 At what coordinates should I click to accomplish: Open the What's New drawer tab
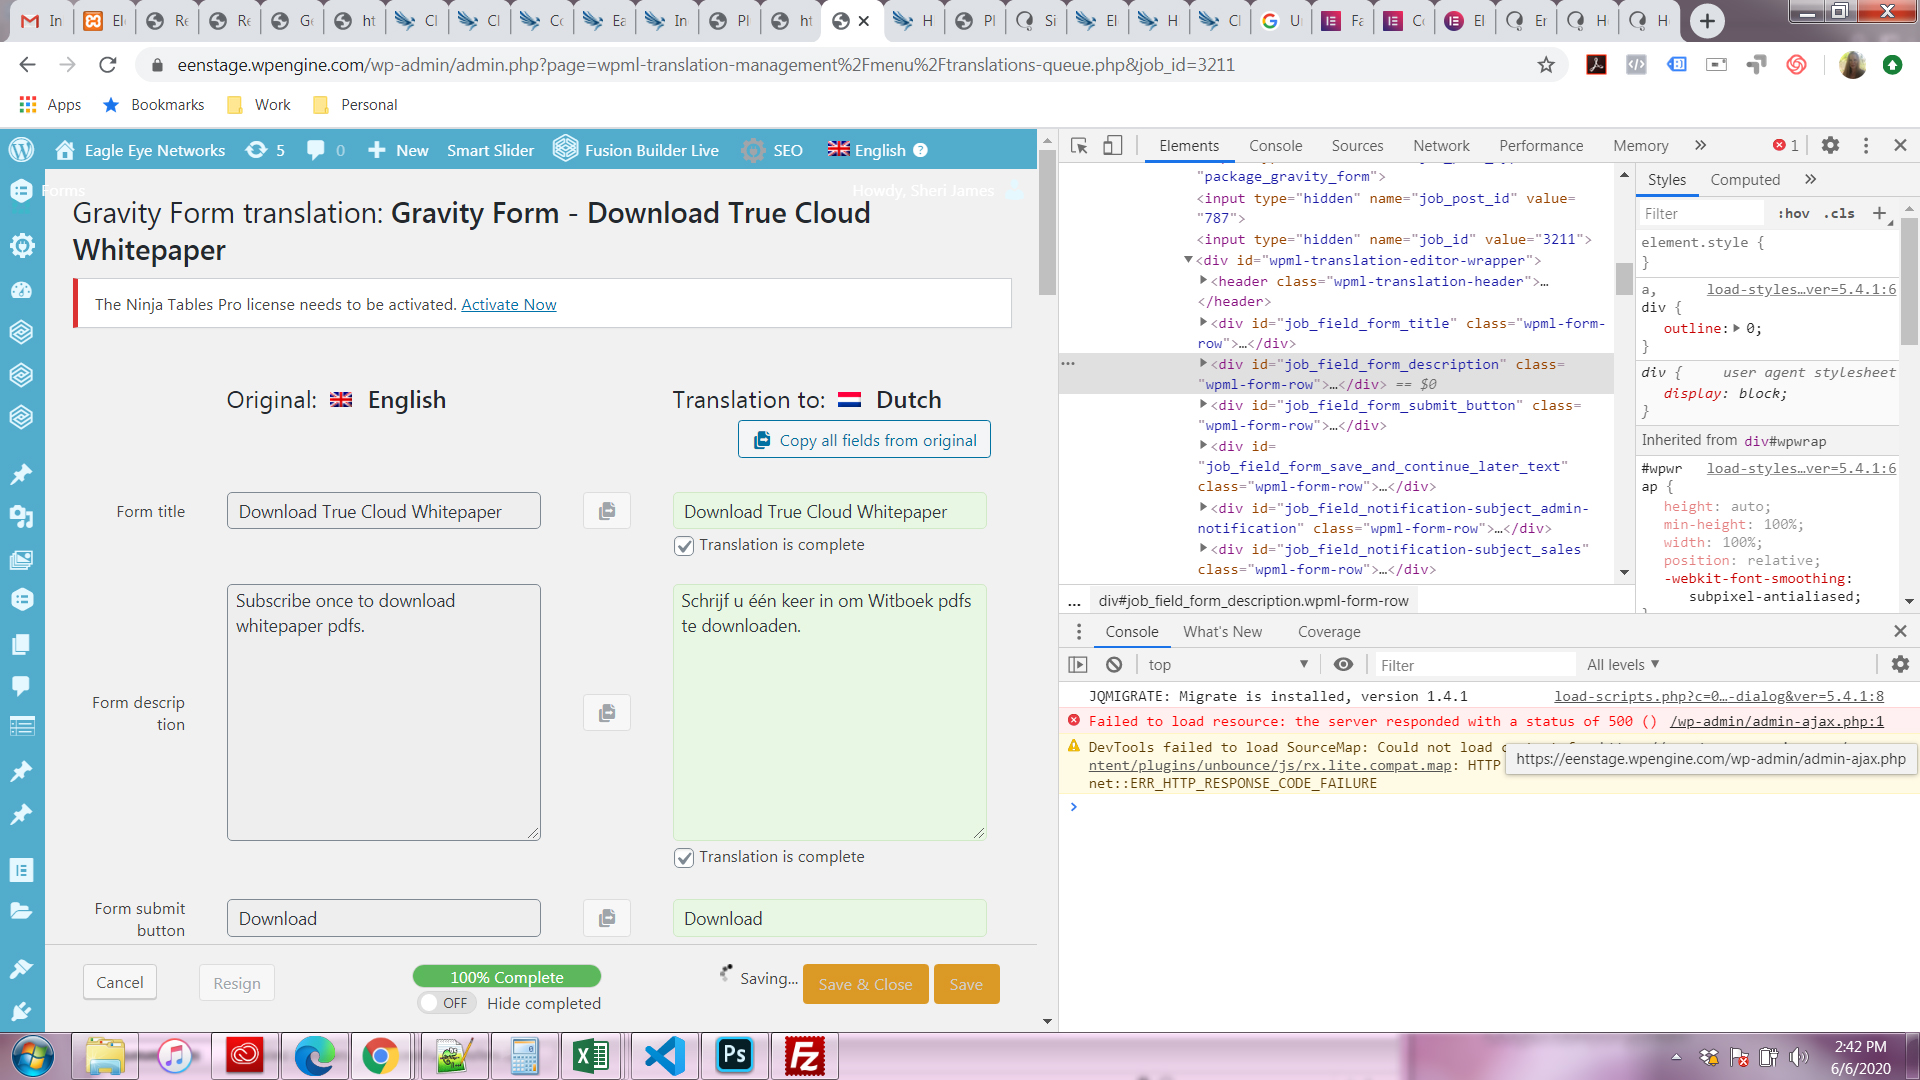point(1222,632)
